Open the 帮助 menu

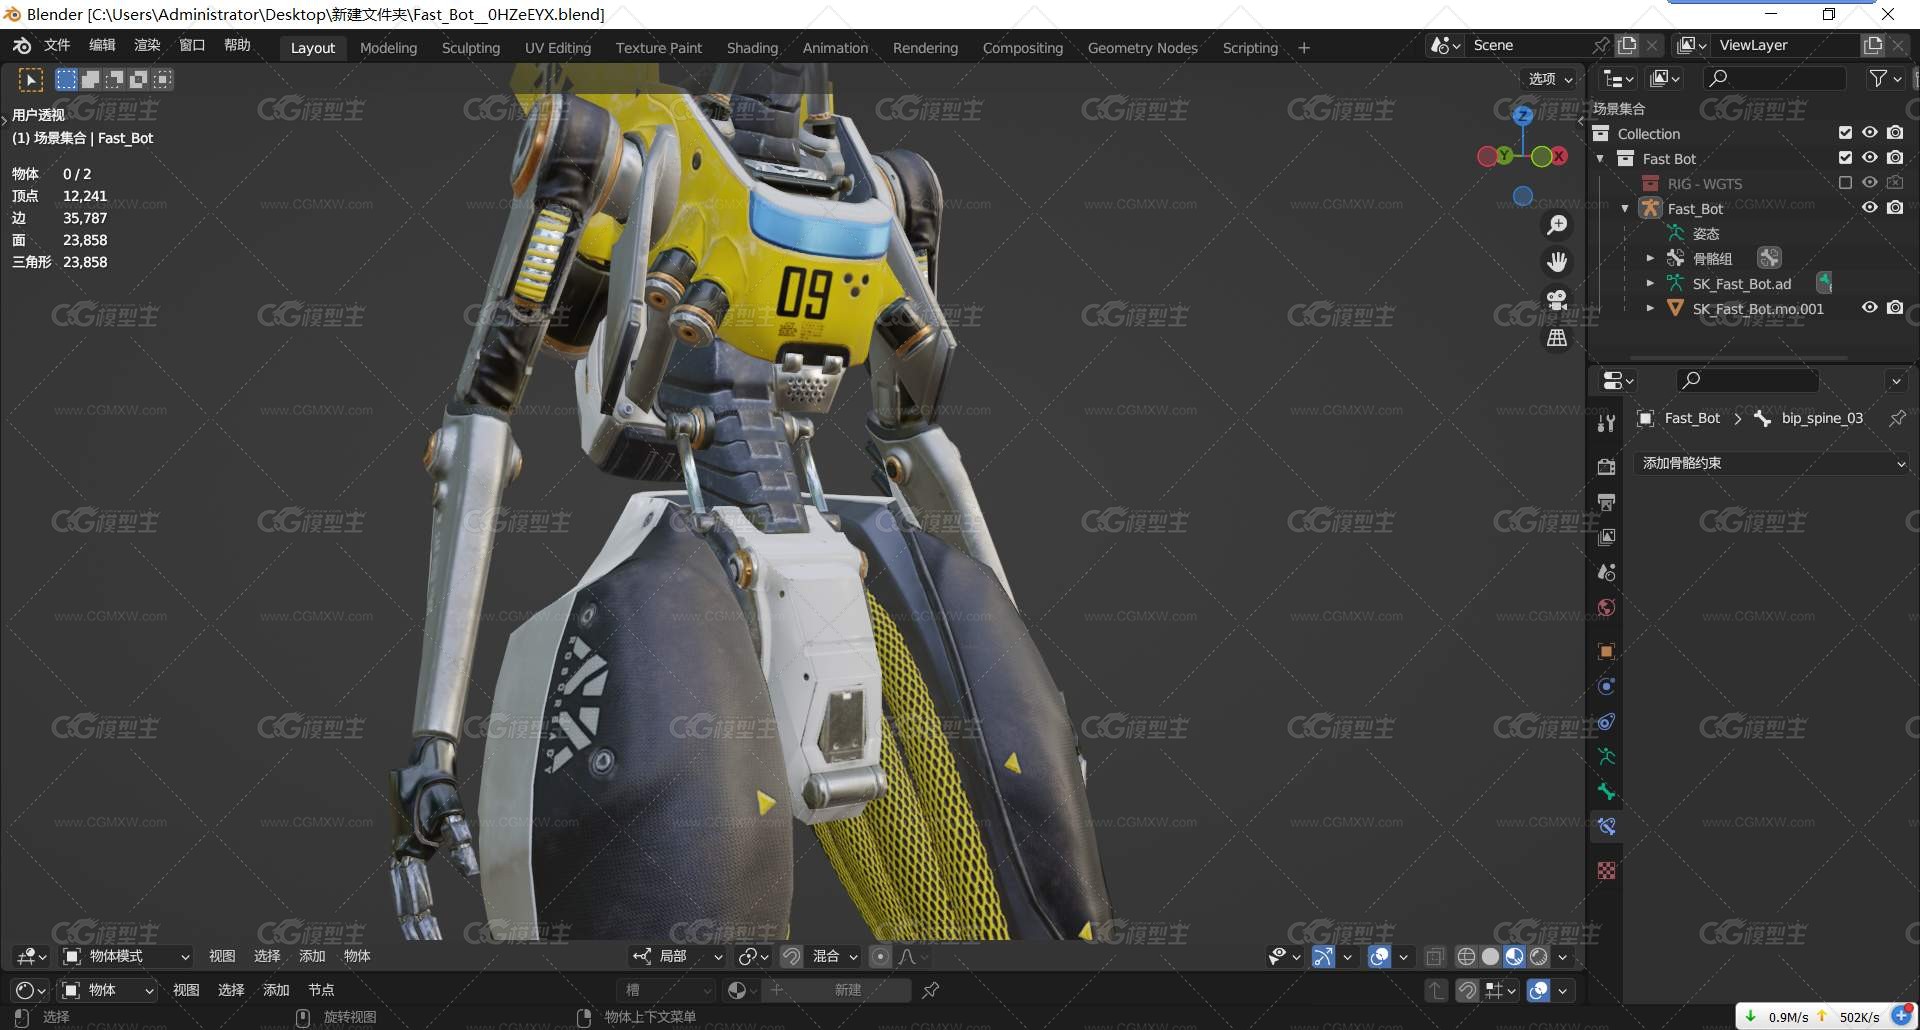[x=237, y=45]
